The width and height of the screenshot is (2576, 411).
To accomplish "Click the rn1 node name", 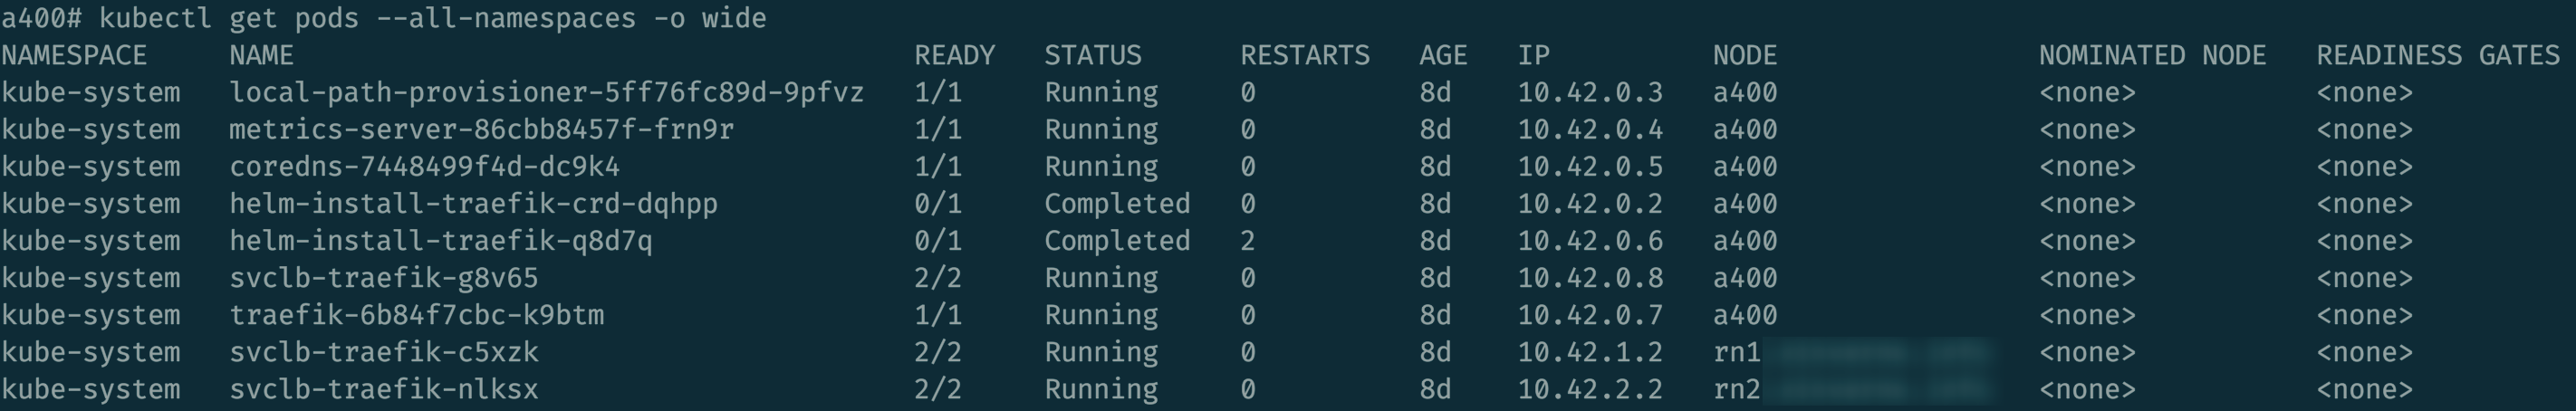I will 1736,352.
